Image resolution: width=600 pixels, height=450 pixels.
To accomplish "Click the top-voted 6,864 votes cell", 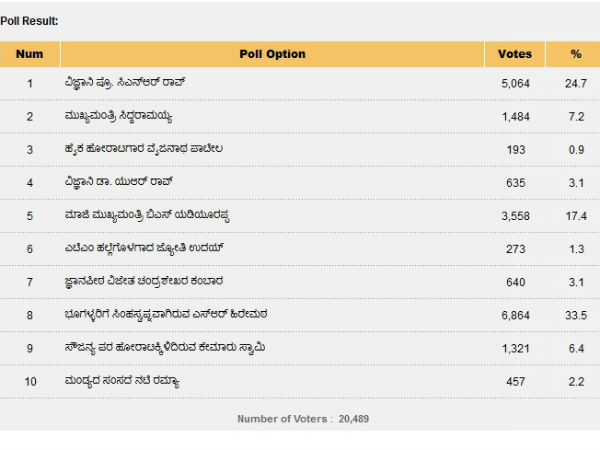I will click(515, 315).
